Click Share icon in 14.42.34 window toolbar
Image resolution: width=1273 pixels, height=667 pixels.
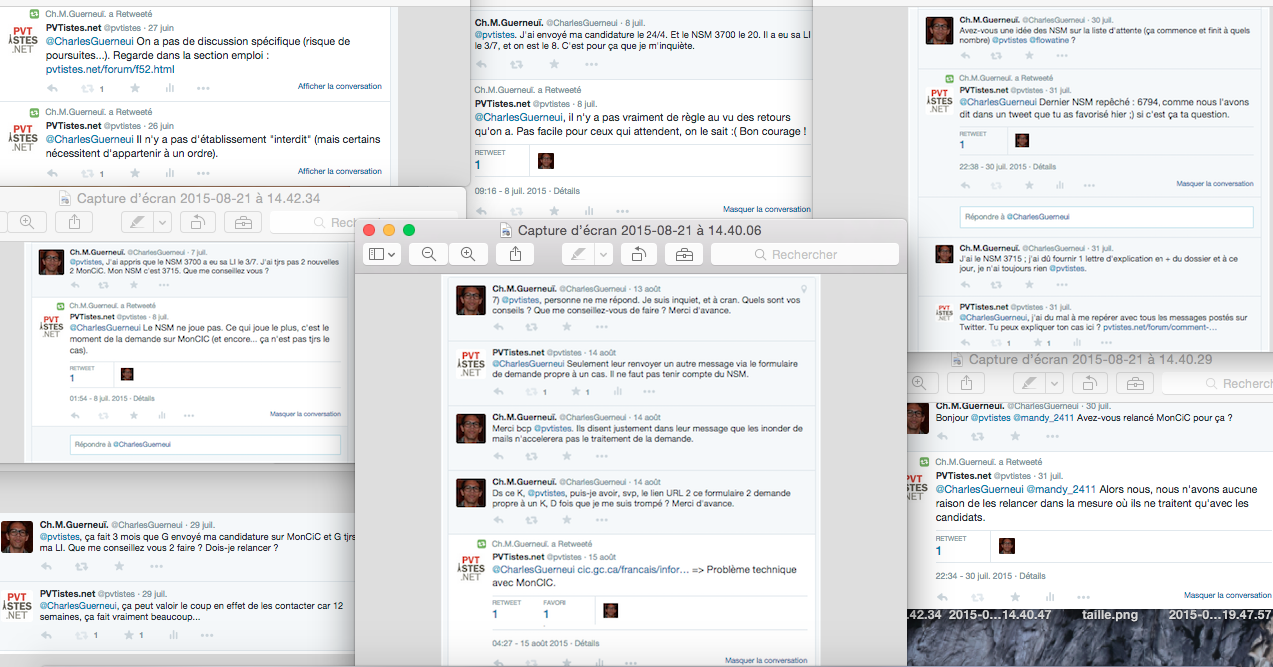[x=74, y=222]
